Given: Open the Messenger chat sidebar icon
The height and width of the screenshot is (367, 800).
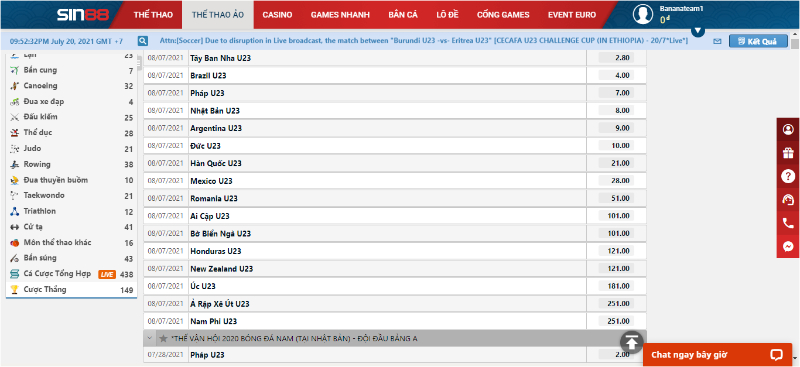Looking at the screenshot, I should (x=788, y=247).
